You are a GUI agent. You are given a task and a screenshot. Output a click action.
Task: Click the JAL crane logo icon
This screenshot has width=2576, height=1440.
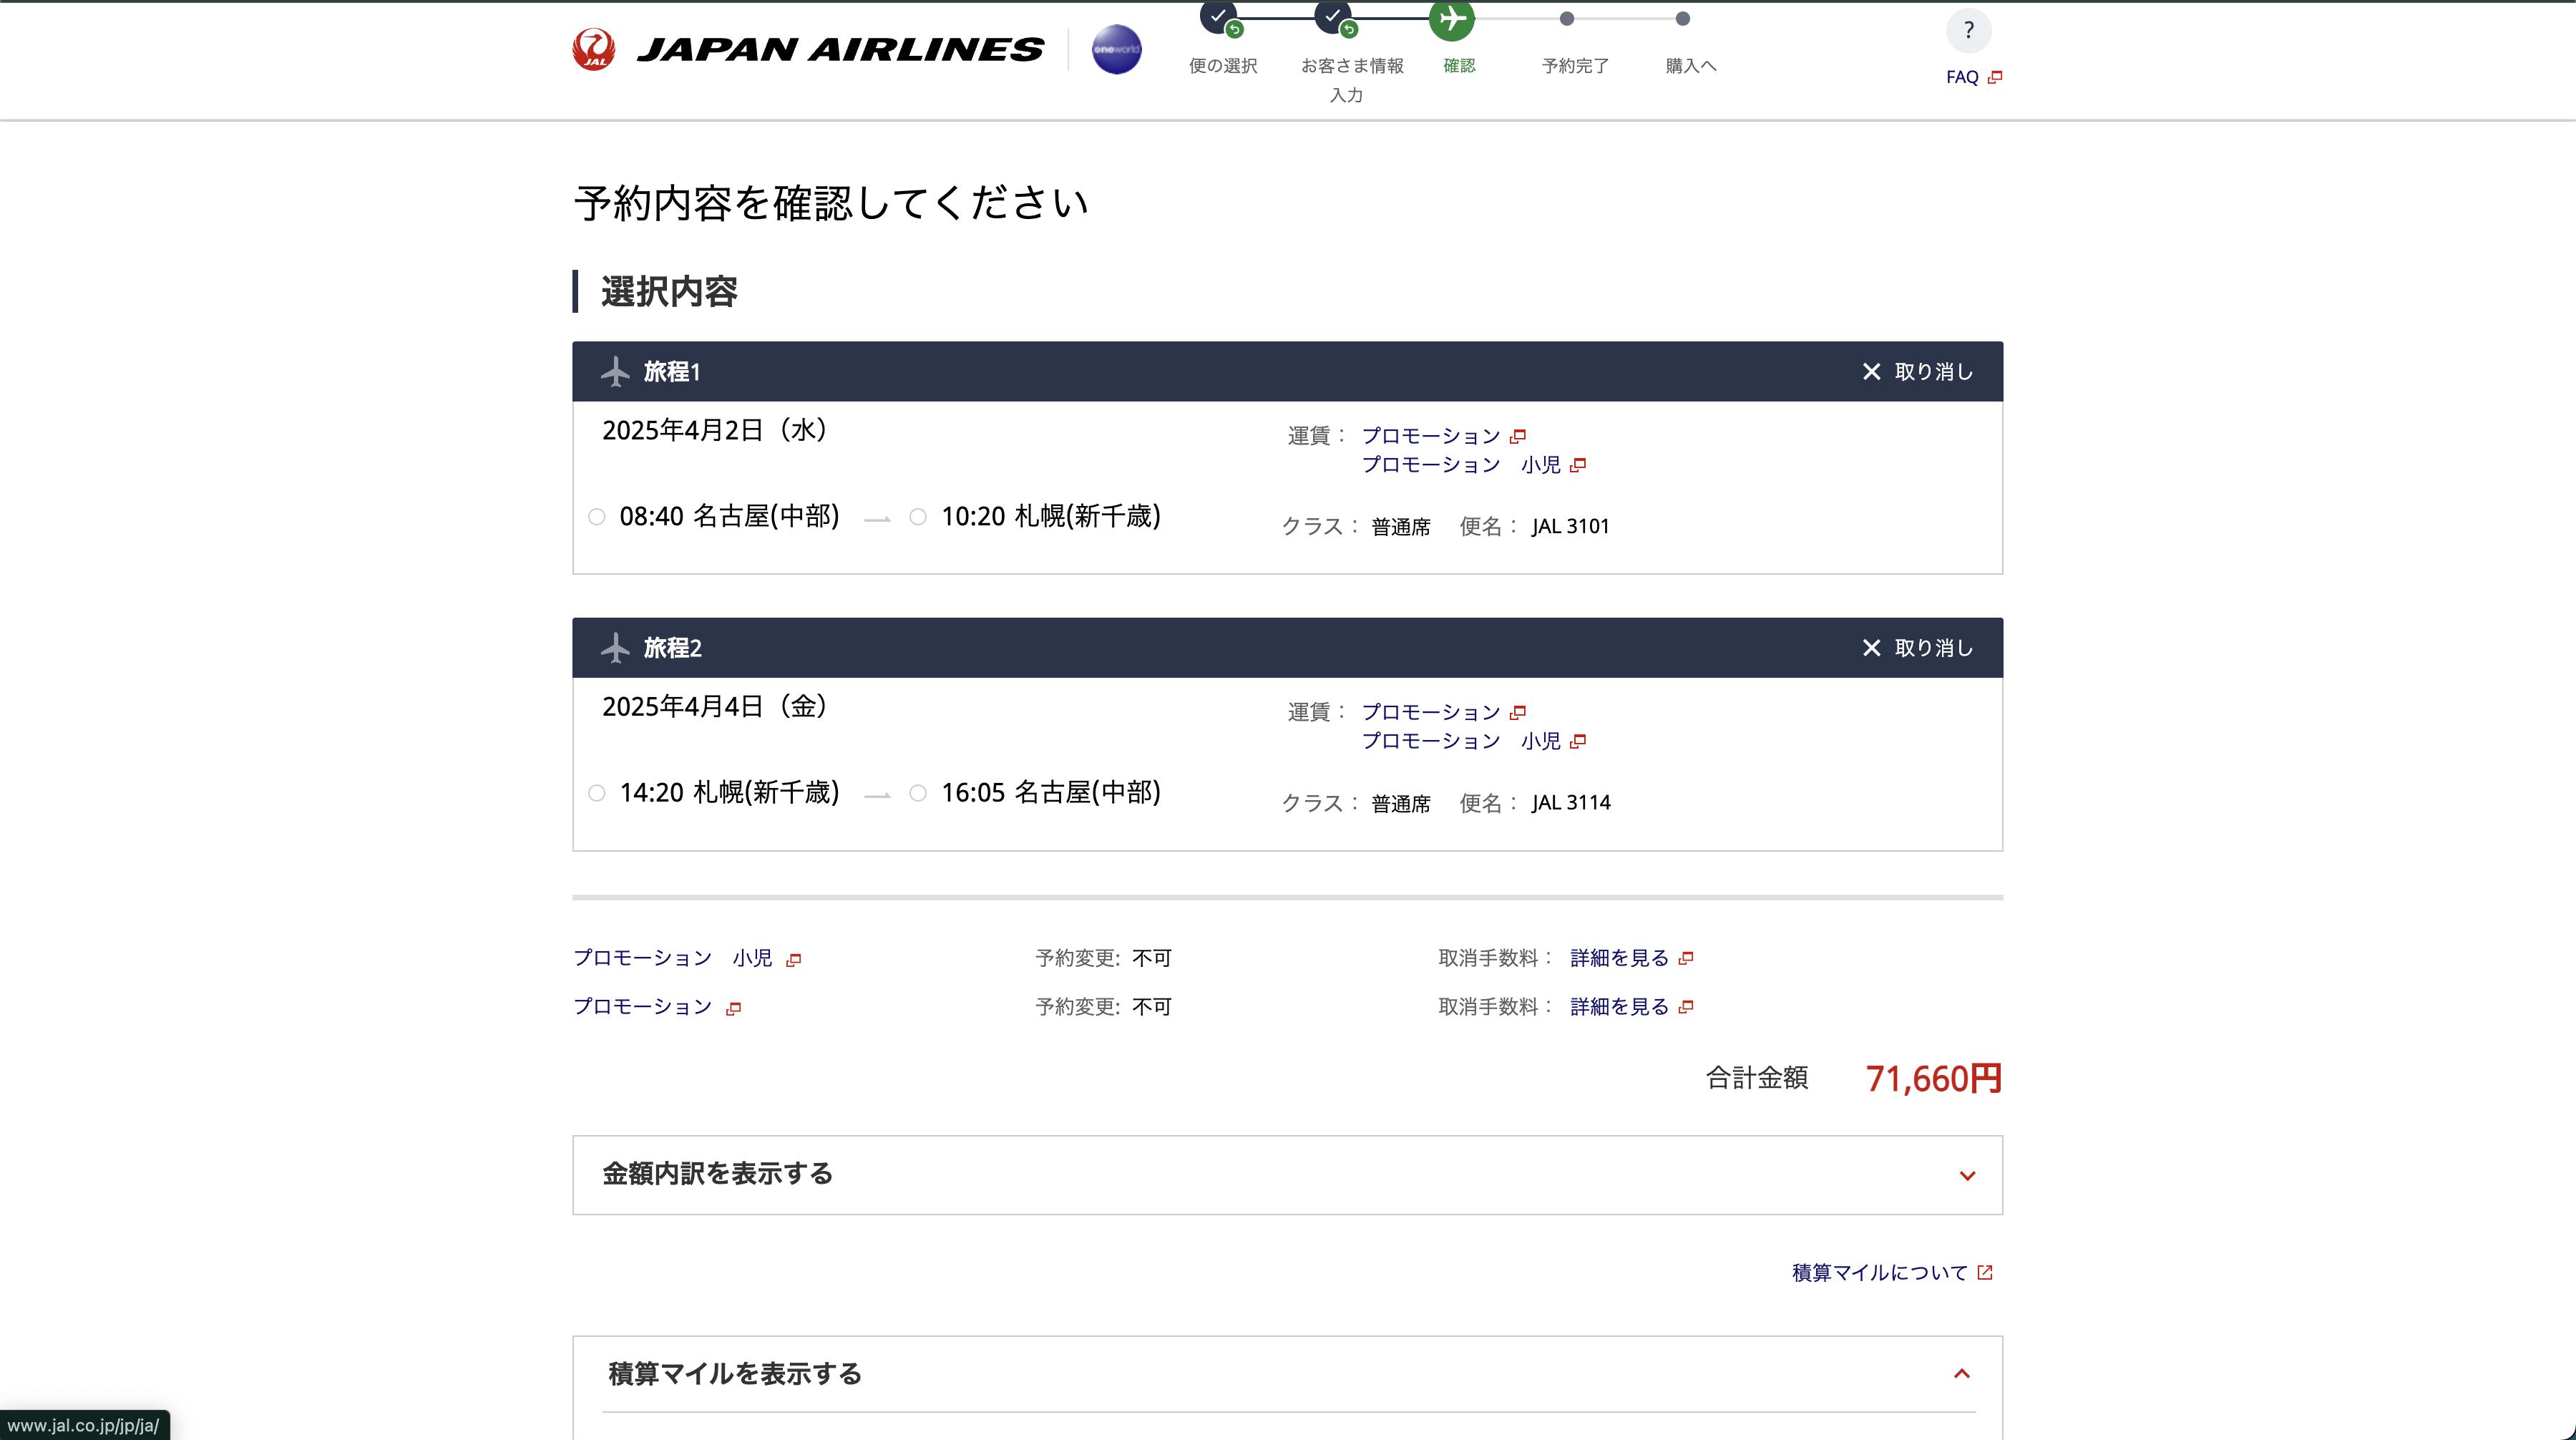click(593, 49)
